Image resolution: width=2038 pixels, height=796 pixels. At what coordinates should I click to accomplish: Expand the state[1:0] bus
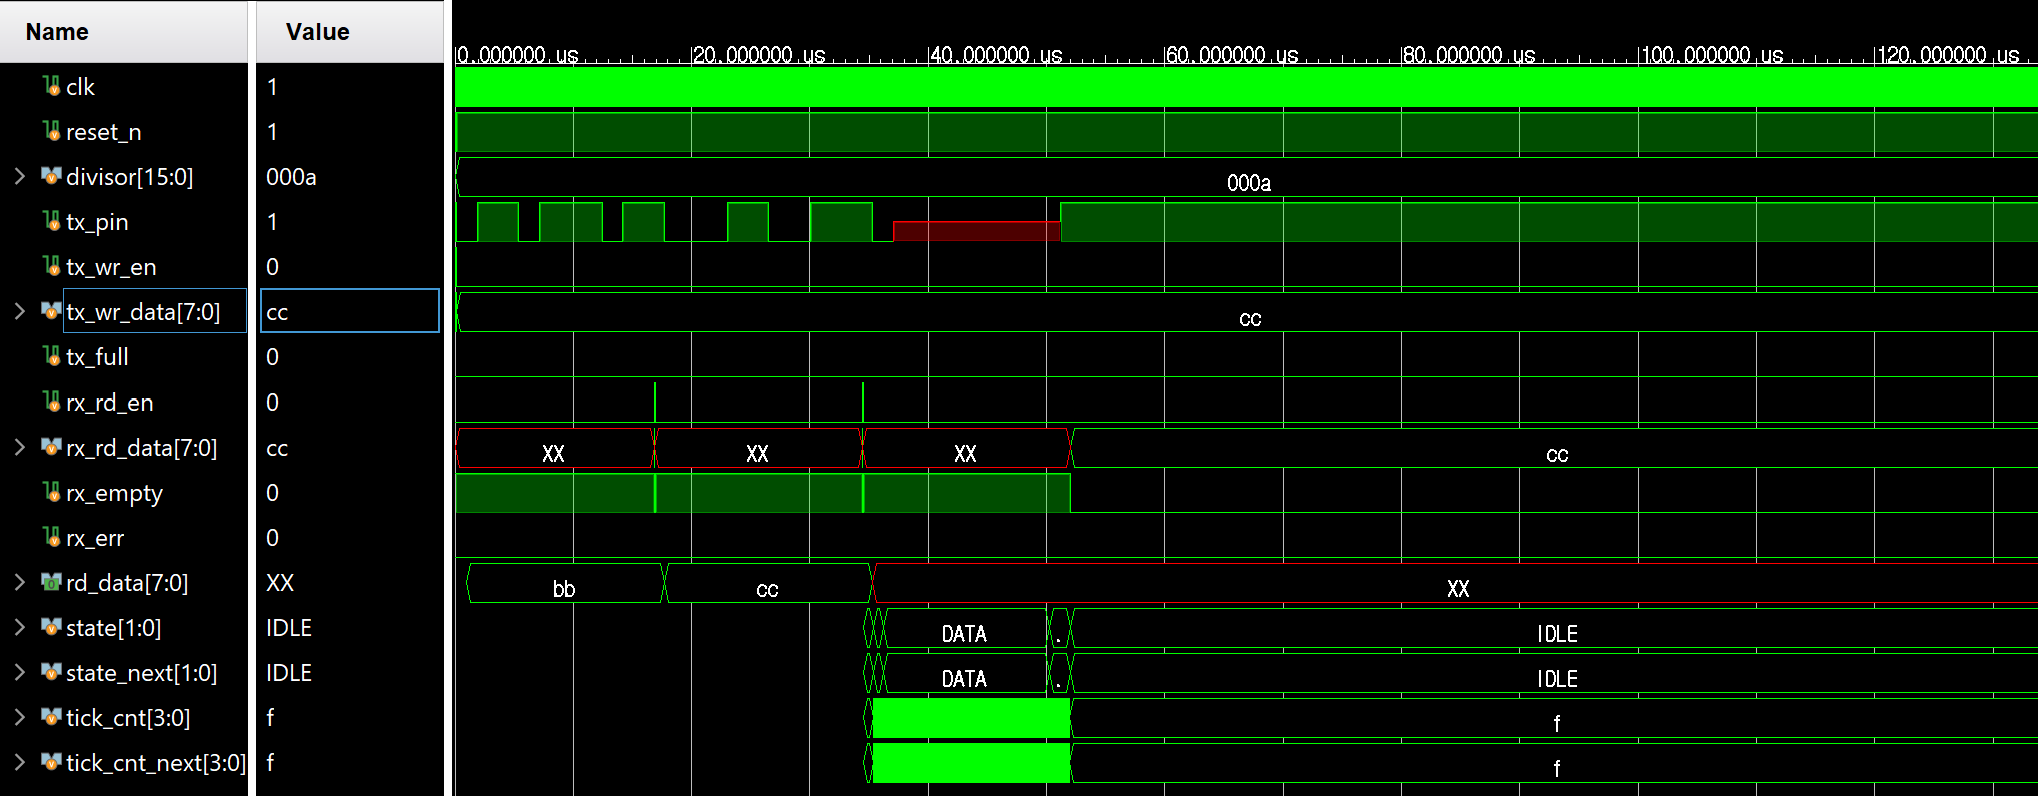point(20,627)
